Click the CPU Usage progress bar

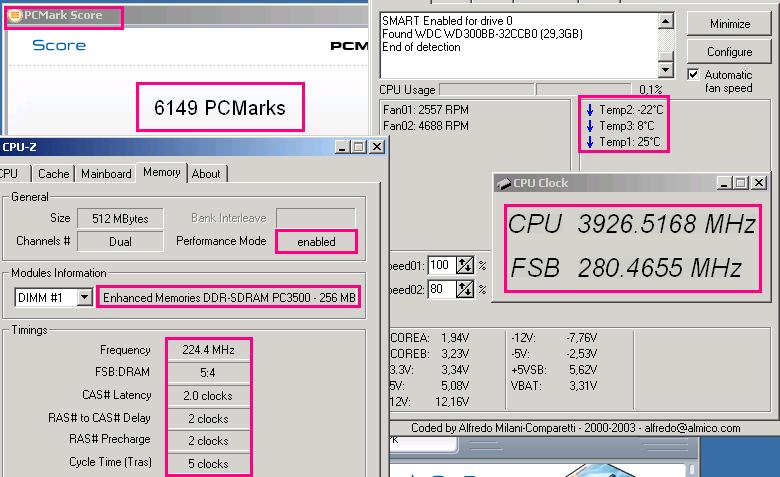(x=535, y=90)
